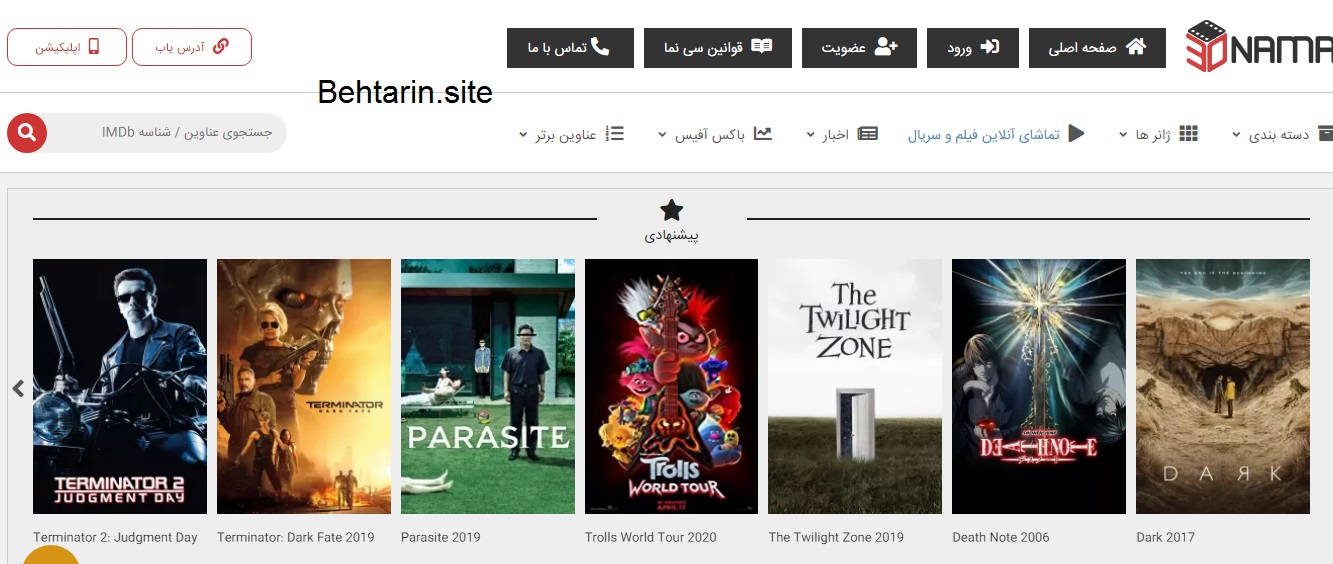Image resolution: width=1333 pixels, height=564 pixels.
Task: Click the star icon above پیشنهادی
Action: pyautogui.click(x=672, y=210)
